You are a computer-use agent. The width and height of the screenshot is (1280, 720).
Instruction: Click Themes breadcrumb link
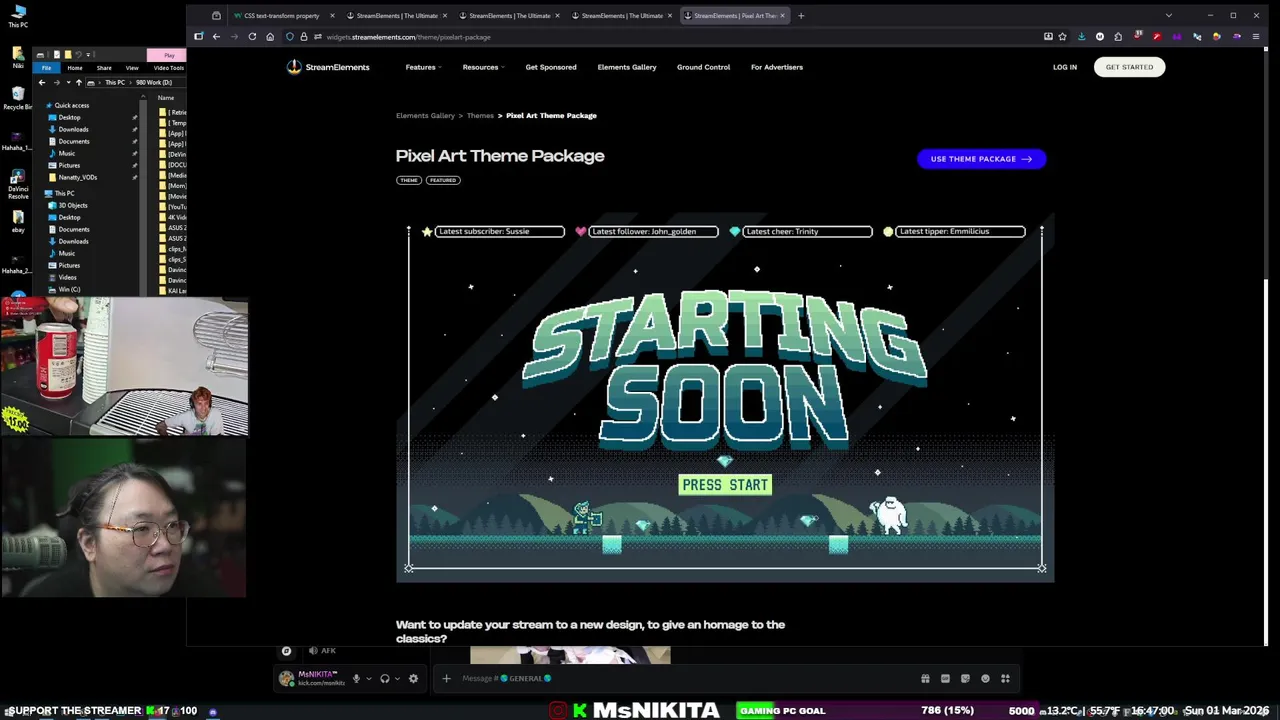click(480, 116)
